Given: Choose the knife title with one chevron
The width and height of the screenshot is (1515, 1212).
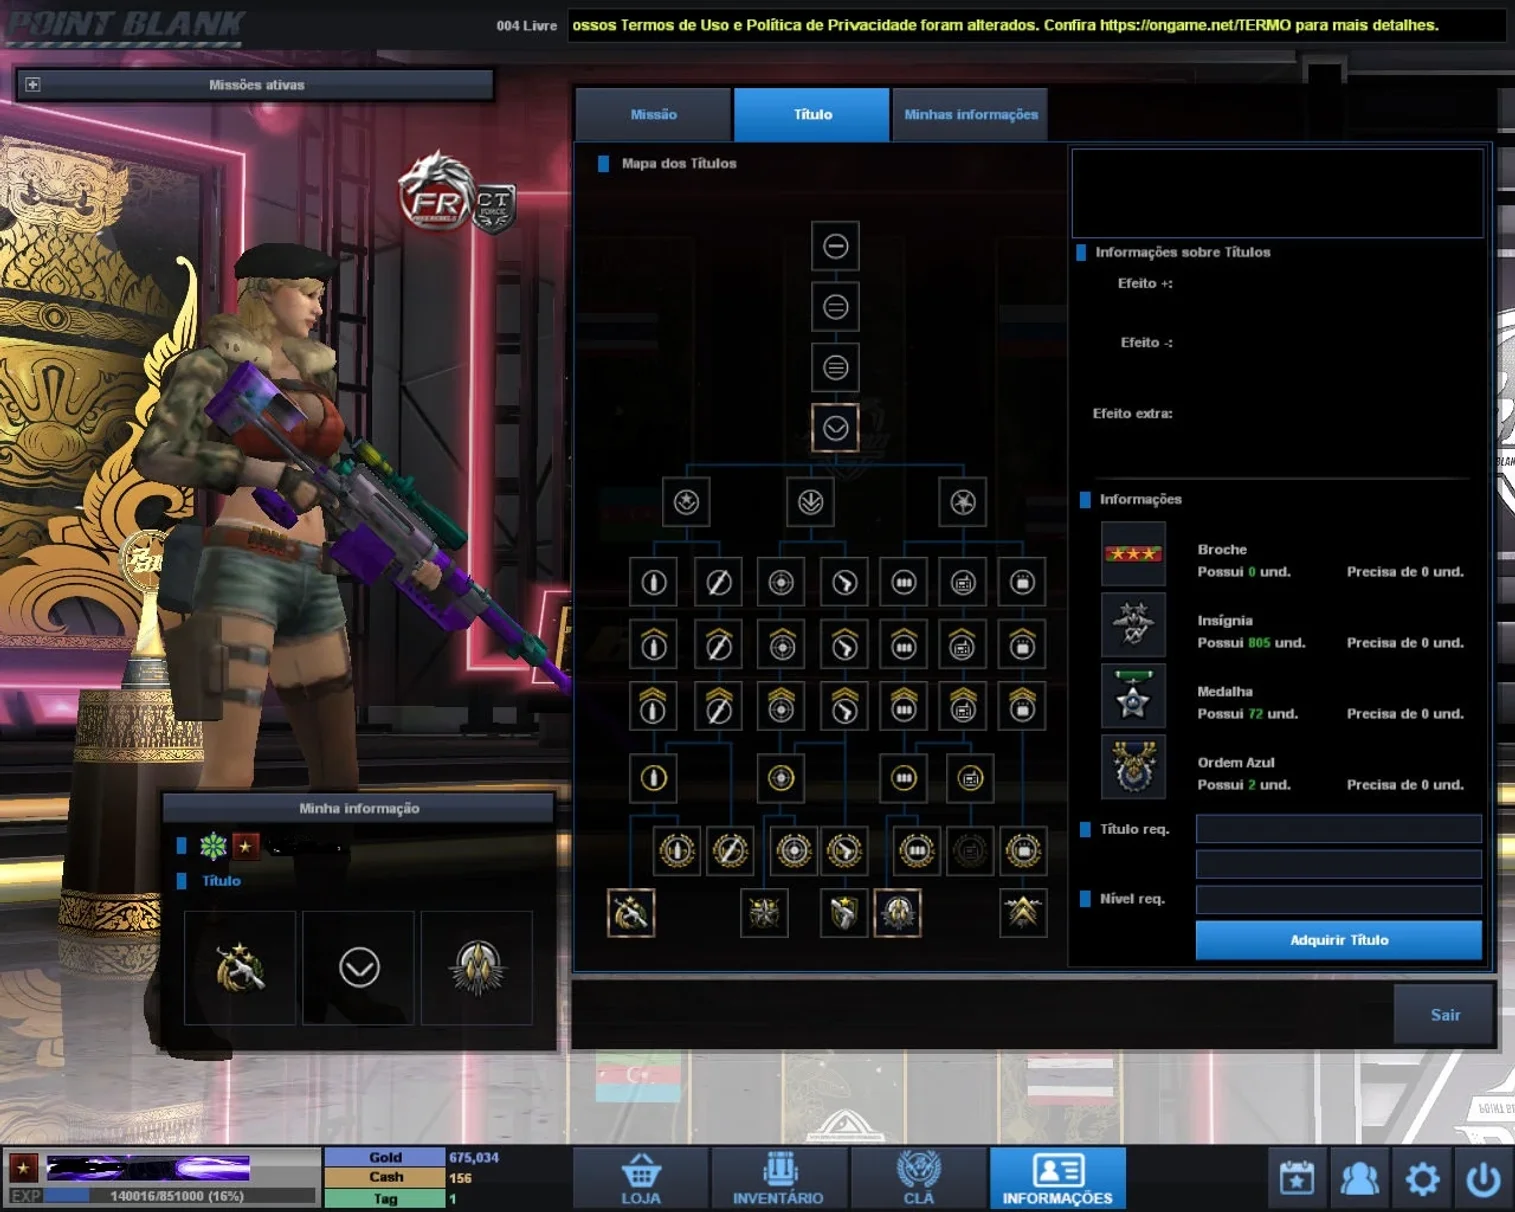Looking at the screenshot, I should [718, 645].
